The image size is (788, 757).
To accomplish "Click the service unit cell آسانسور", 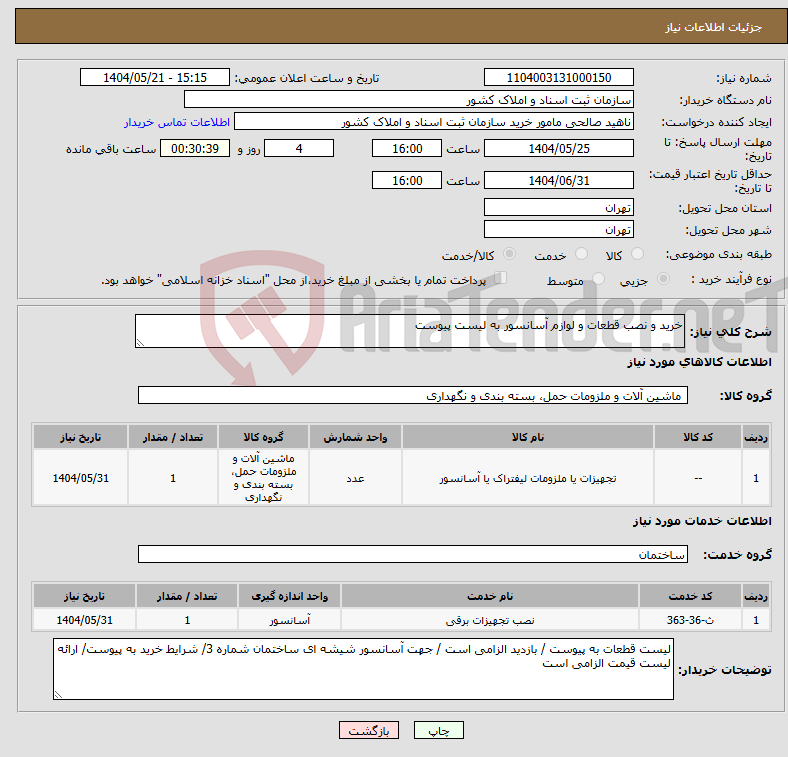I will click(x=289, y=620).
